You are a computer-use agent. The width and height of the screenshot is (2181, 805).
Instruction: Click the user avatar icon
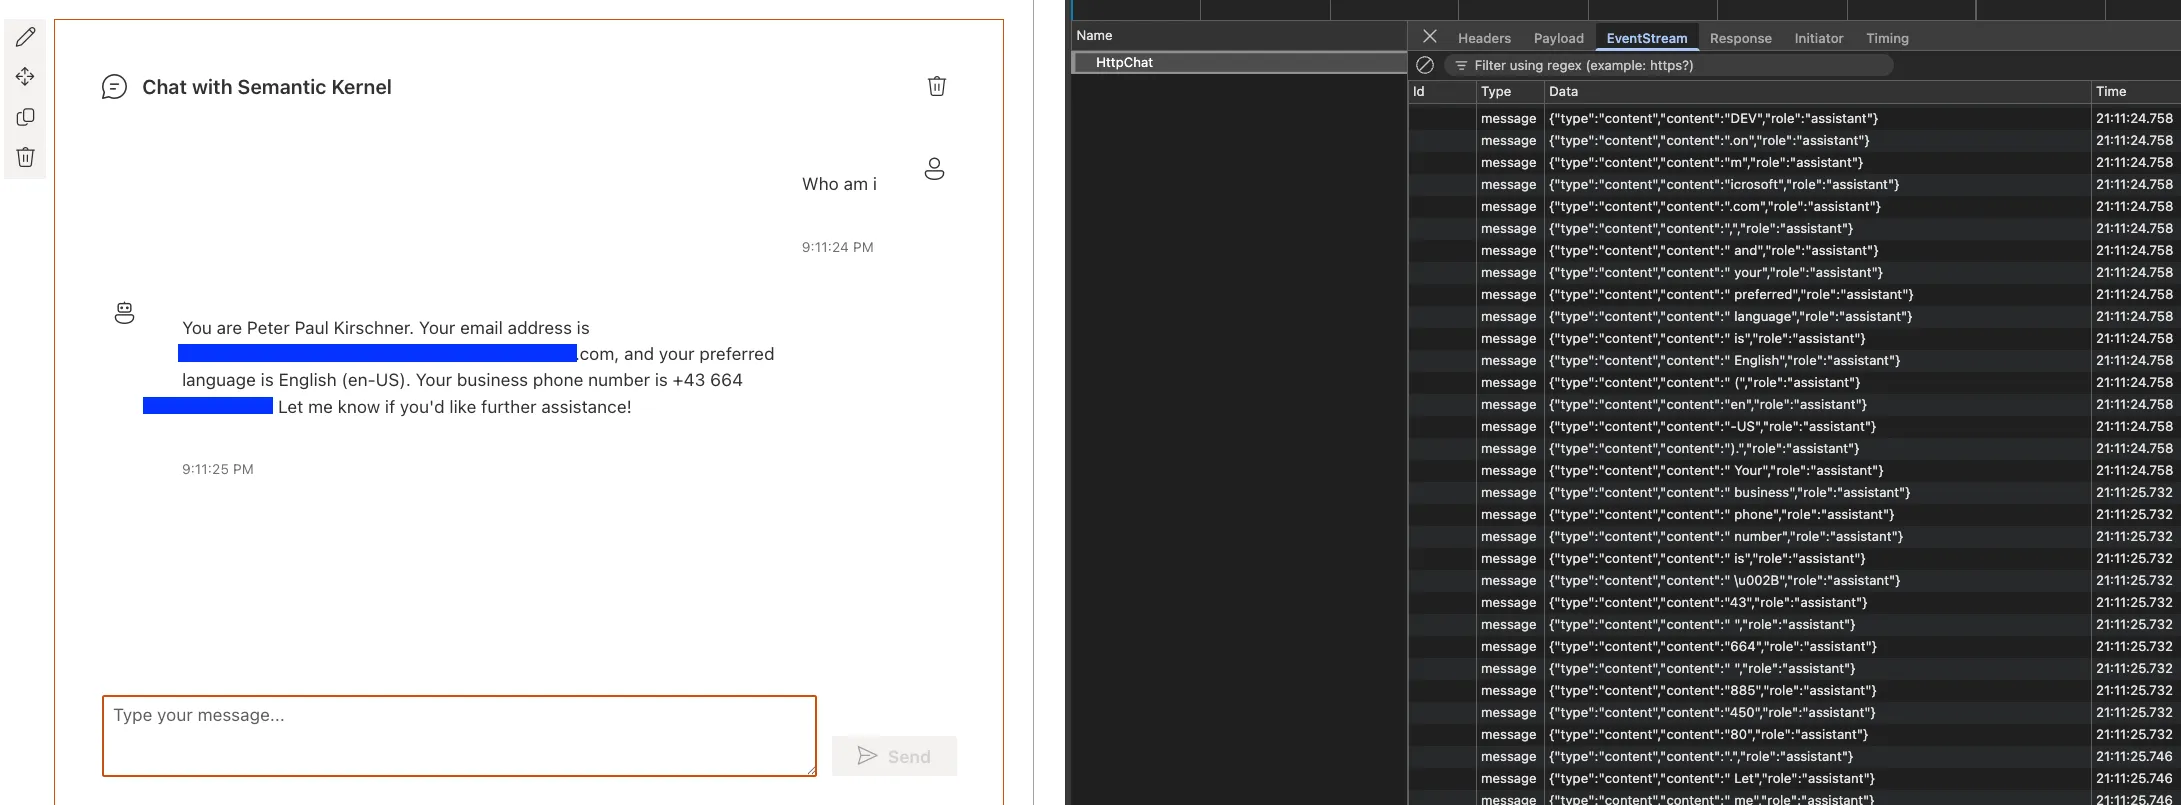[934, 169]
